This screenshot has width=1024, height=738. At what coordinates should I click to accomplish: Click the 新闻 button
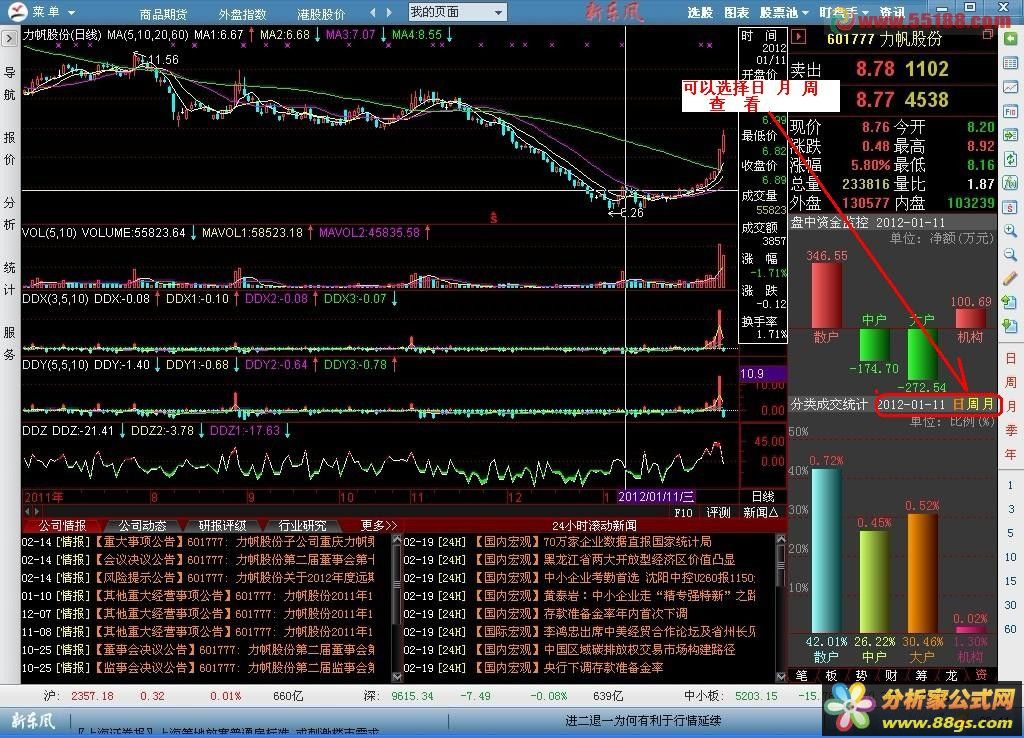pos(761,513)
